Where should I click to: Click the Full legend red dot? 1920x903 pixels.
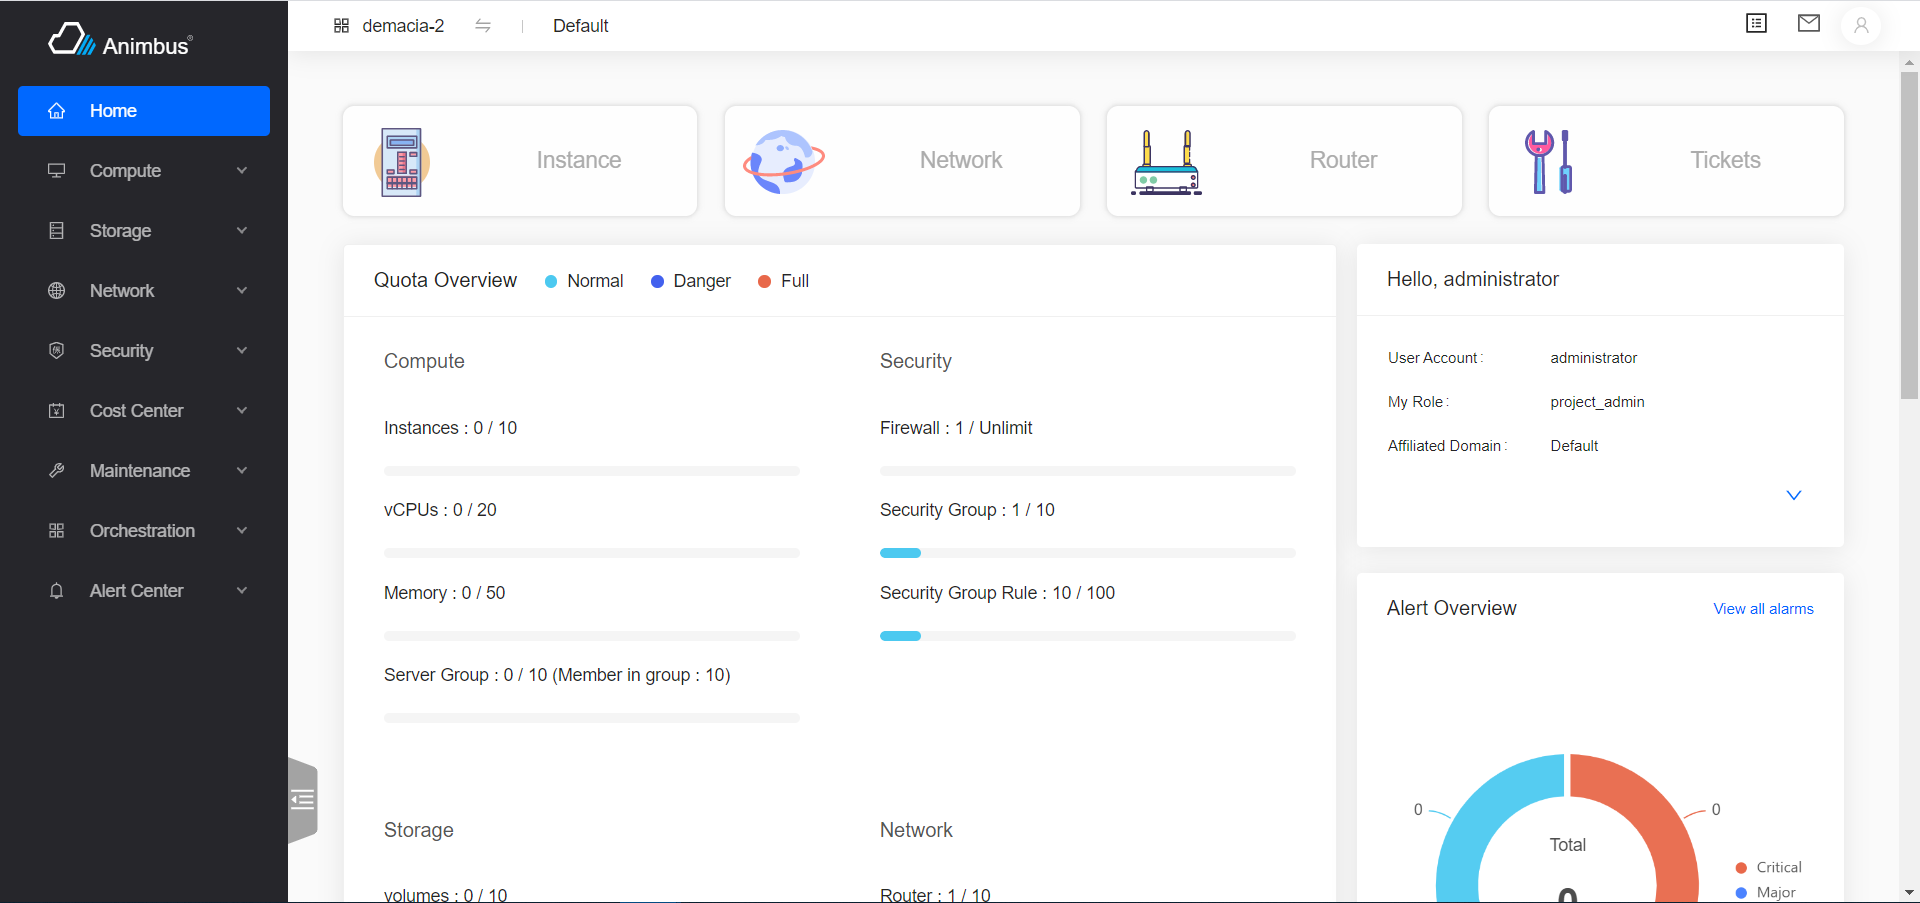point(764,282)
